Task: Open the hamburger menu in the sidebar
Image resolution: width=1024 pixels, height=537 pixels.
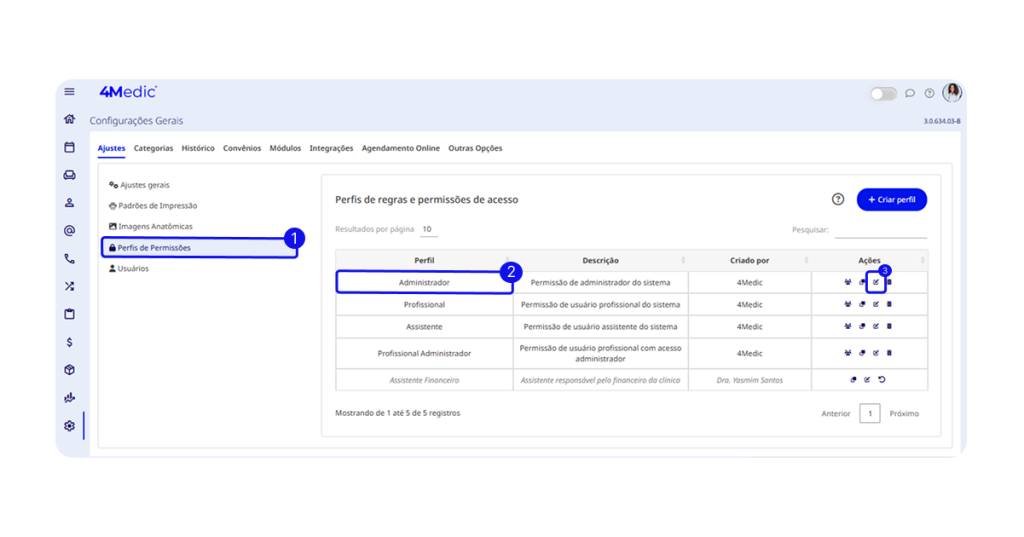Action: point(69,92)
